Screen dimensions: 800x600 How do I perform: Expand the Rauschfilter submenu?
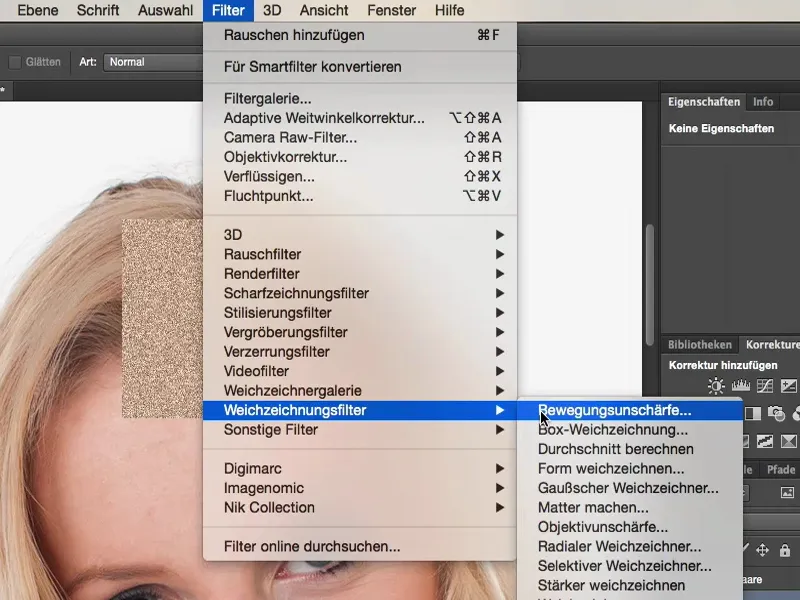click(360, 254)
